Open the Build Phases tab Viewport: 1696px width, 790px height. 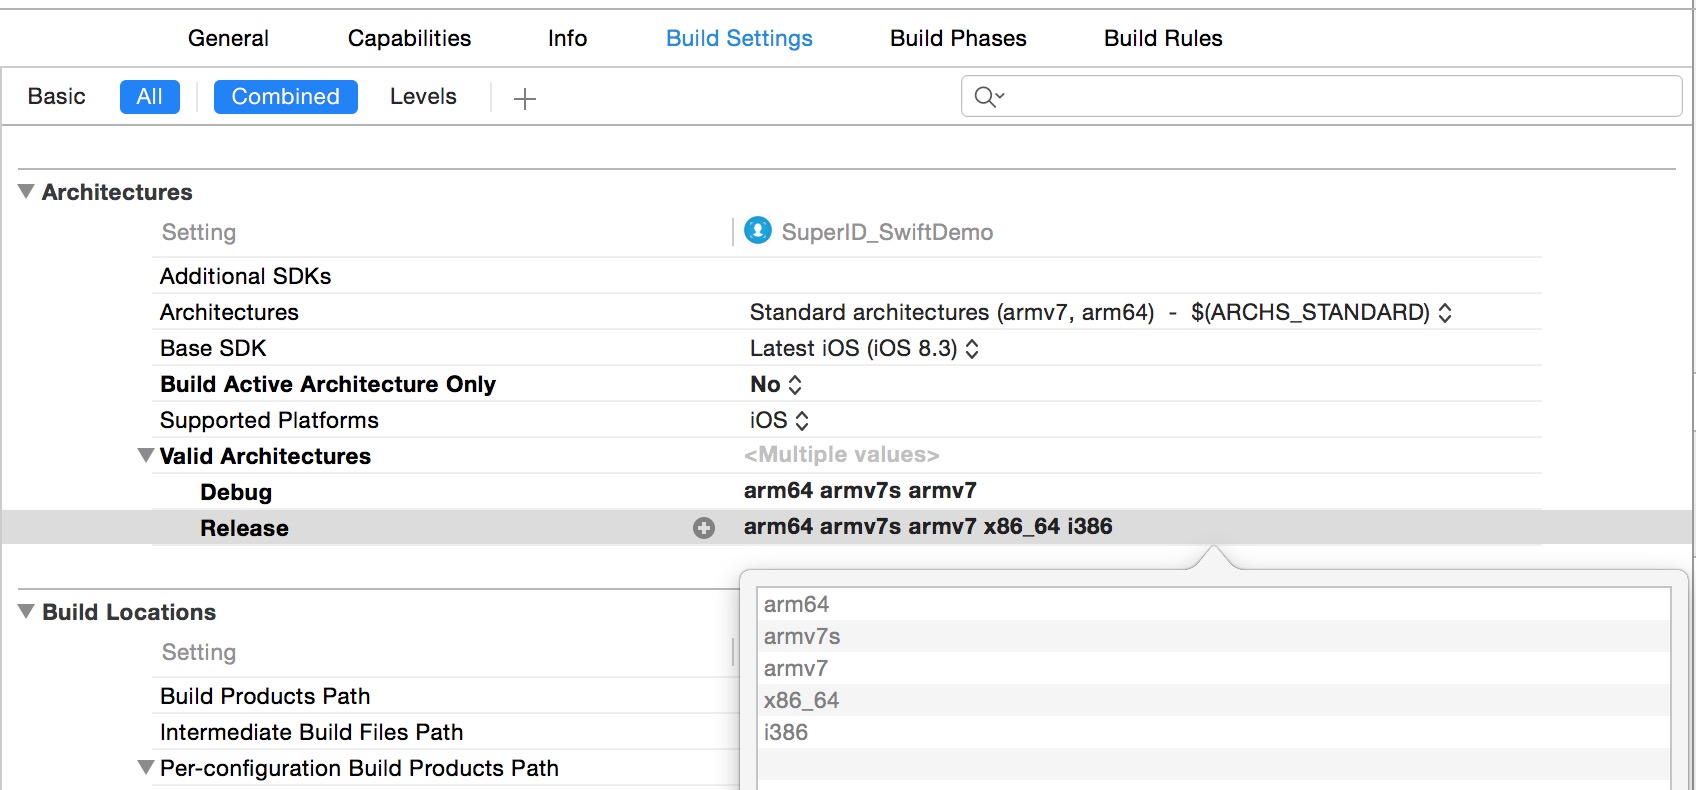(x=958, y=38)
